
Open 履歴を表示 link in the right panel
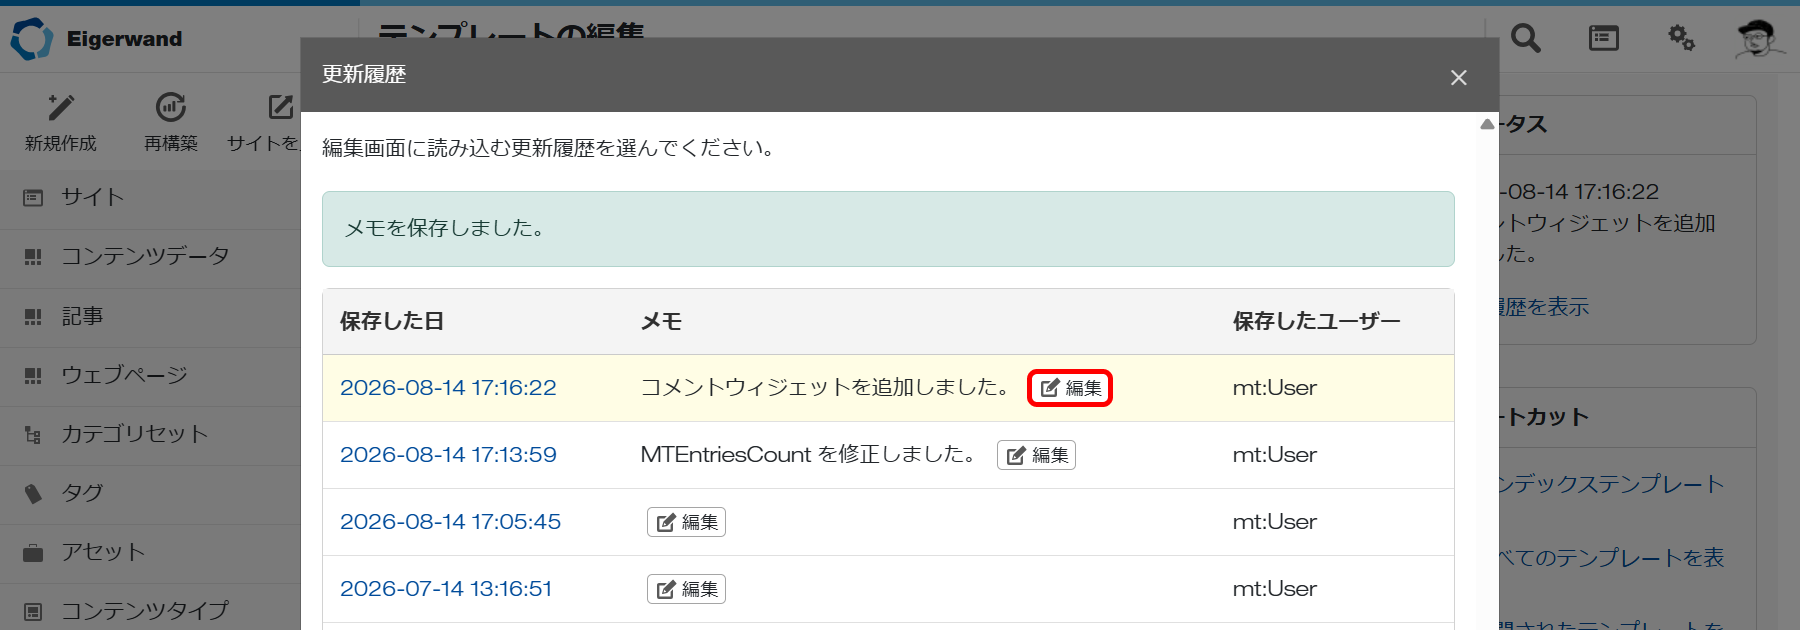click(1543, 307)
